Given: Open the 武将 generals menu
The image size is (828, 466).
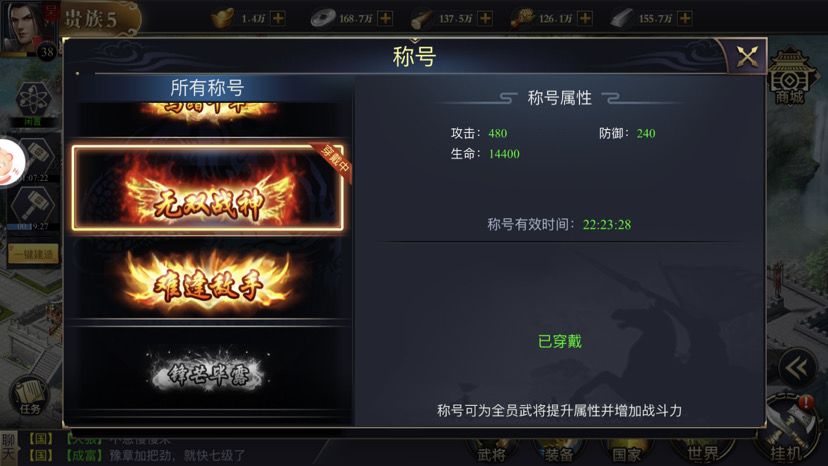Looking at the screenshot, I should [491, 453].
